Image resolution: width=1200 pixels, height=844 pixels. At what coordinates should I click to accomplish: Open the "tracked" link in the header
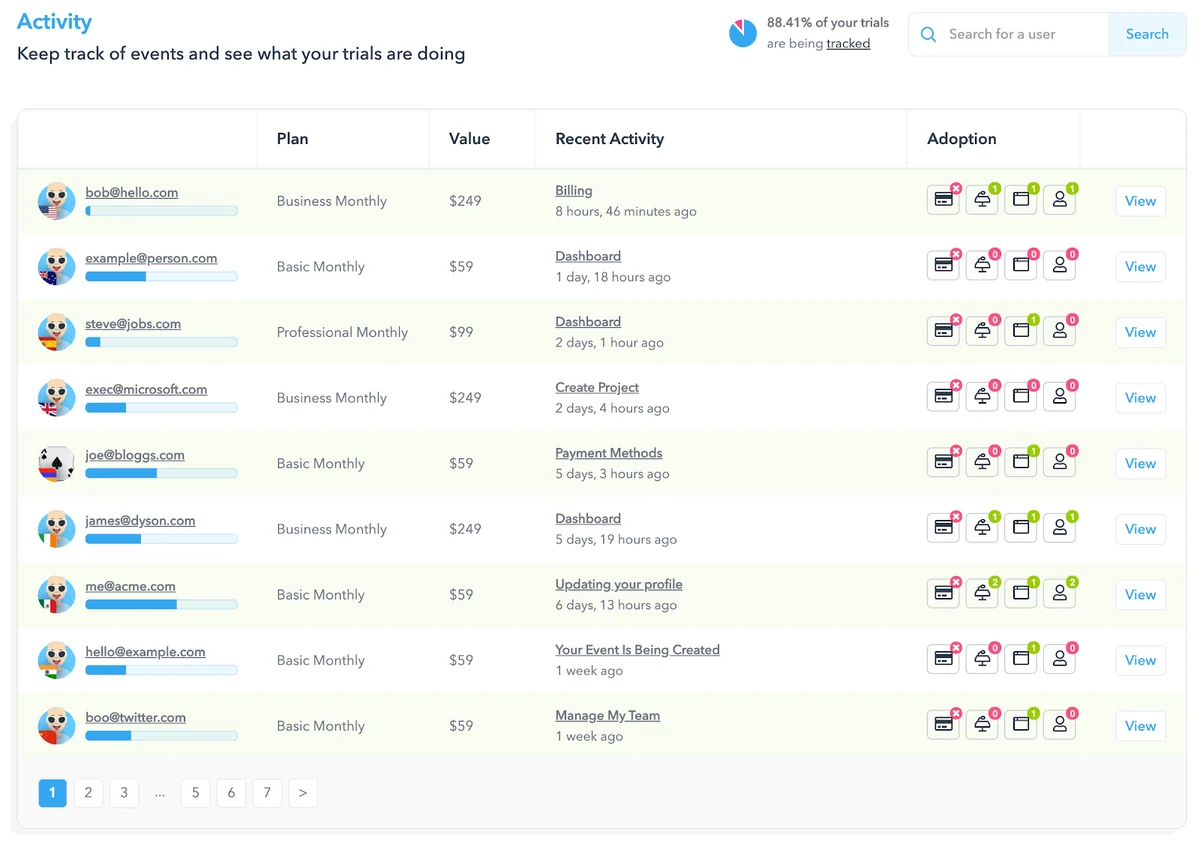click(x=848, y=44)
